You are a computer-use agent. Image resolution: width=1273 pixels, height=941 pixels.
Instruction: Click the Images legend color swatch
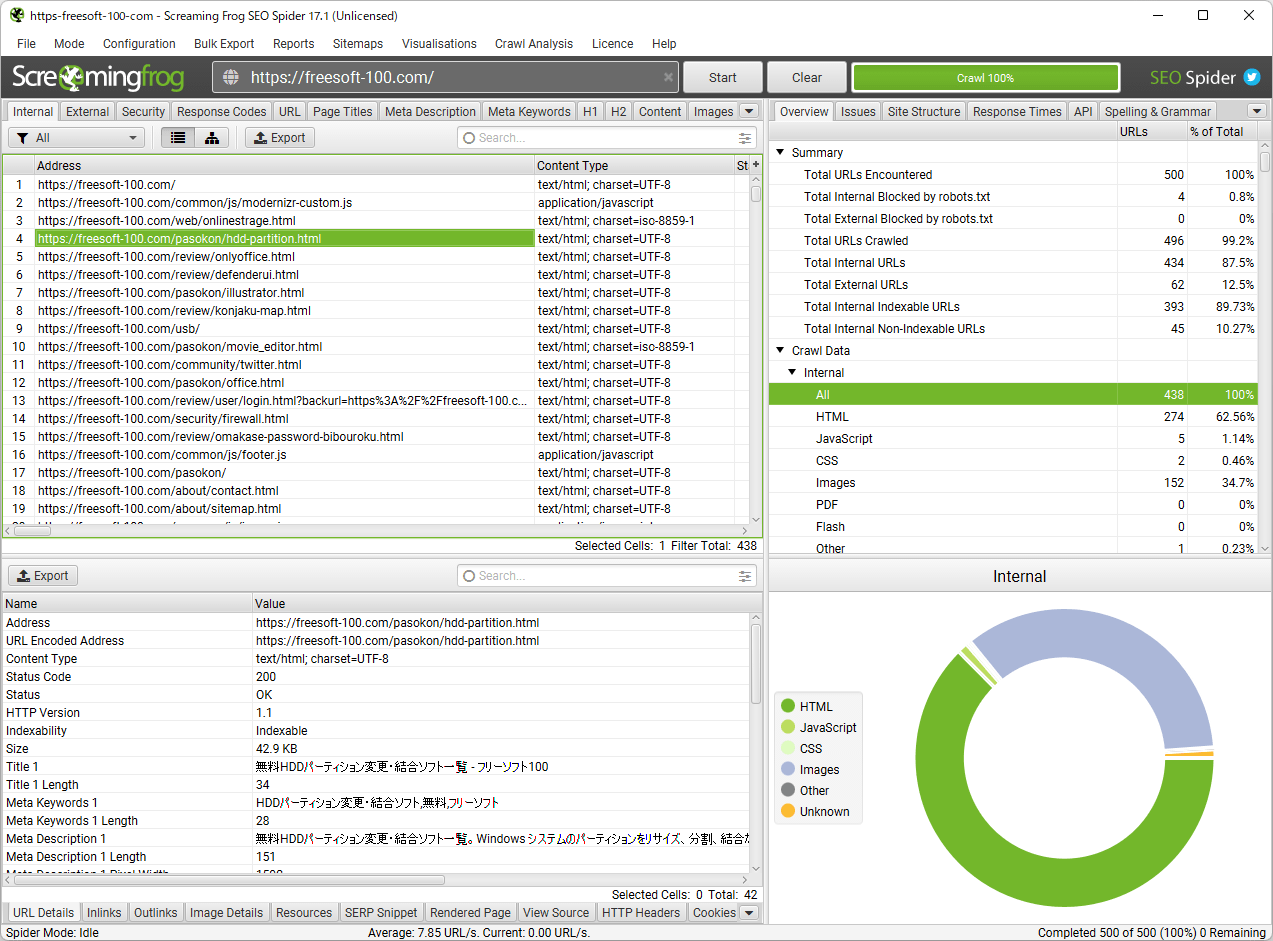(788, 770)
